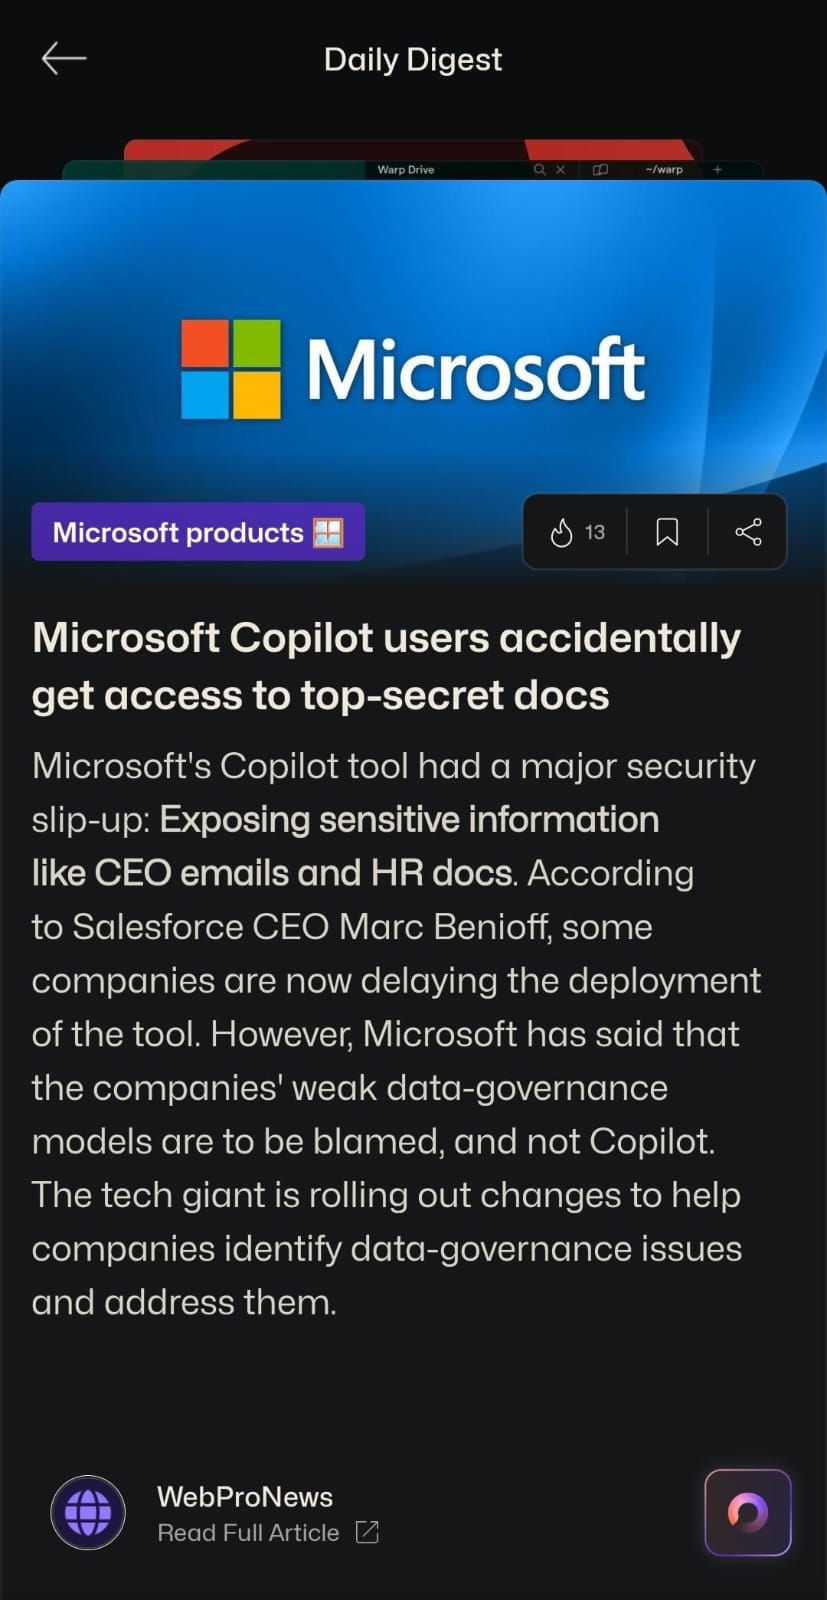Tap the WebProNews source name
This screenshot has width=827, height=1600.
click(245, 1496)
